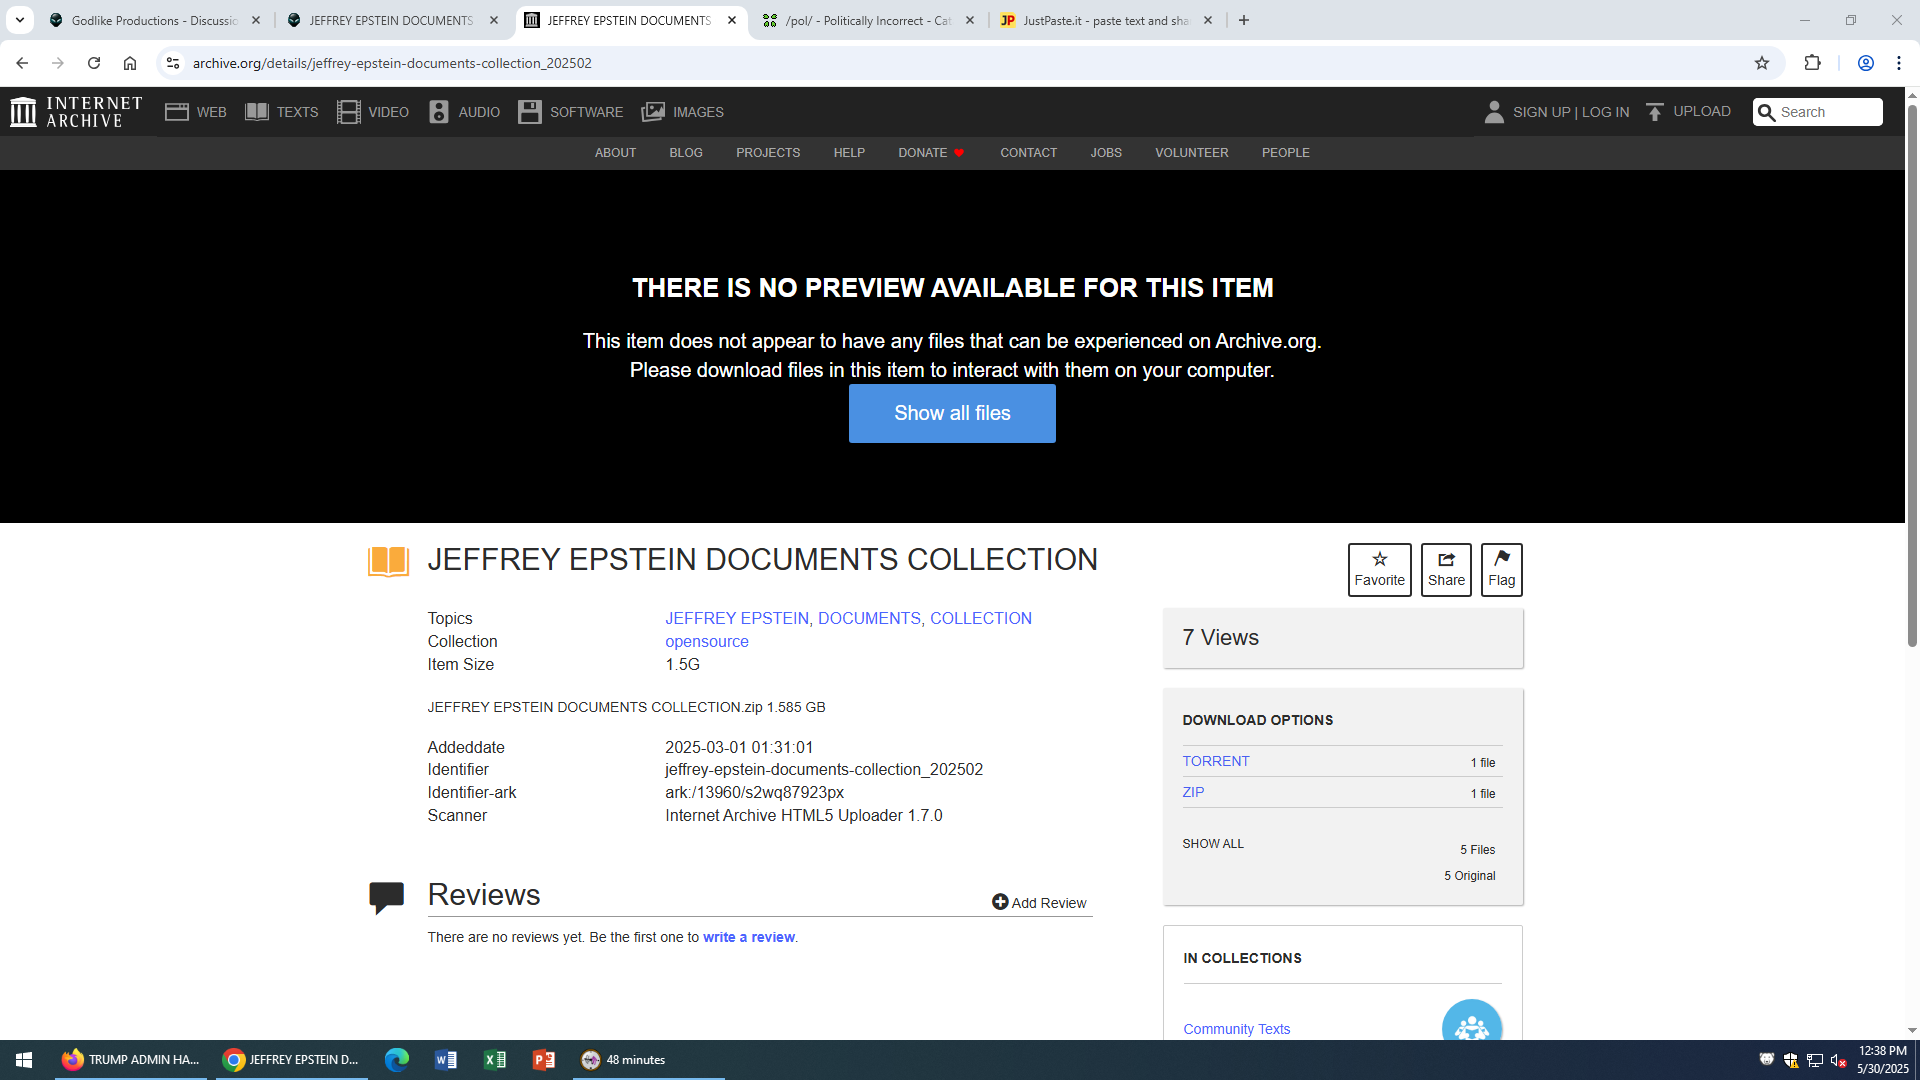Open the WEB media section
The height and width of the screenshot is (1080, 1920).
pyautogui.click(x=196, y=112)
